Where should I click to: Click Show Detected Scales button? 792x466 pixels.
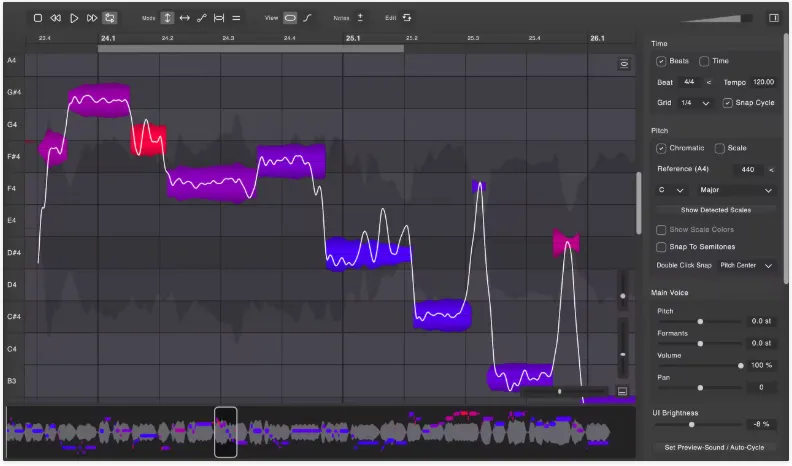pyautogui.click(x=715, y=210)
